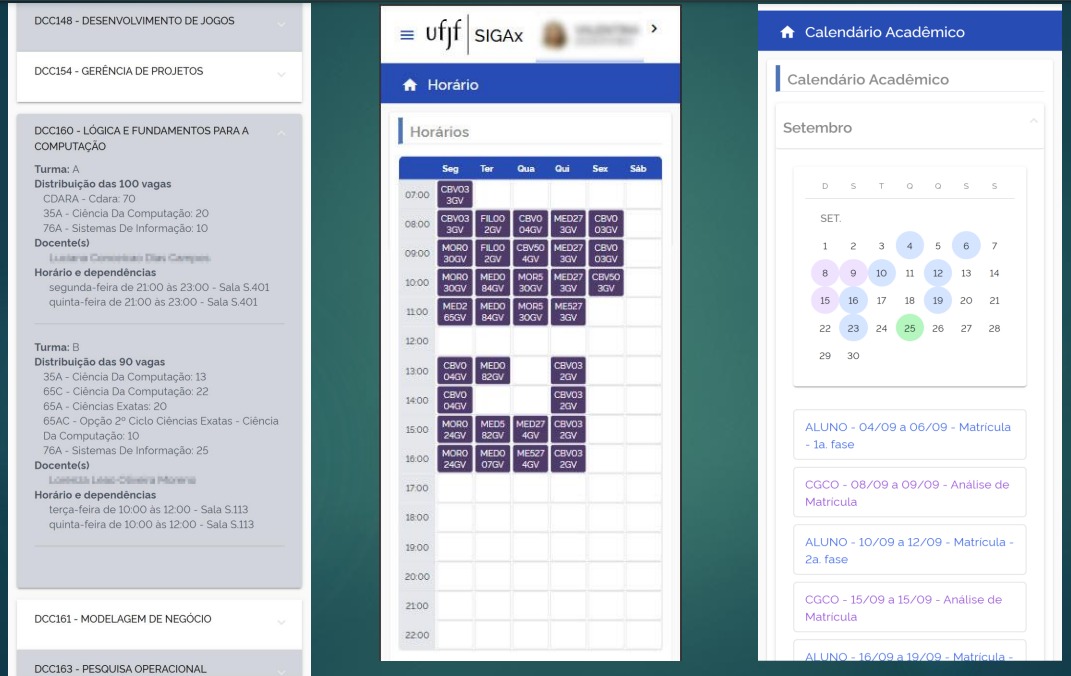Expand DCC154 - Gerência de Projetos course
Image resolution: width=1071 pixels, height=676 pixels.
coord(281,73)
